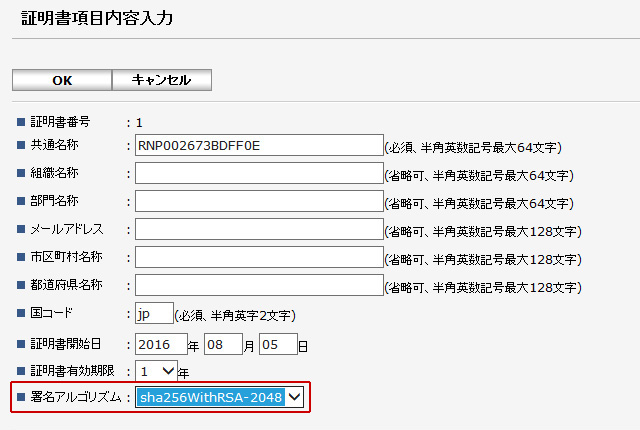This screenshot has height=430, width=640.
Task: Click the blue bullet beside 署名アルゴリズム
Action: coord(21,397)
